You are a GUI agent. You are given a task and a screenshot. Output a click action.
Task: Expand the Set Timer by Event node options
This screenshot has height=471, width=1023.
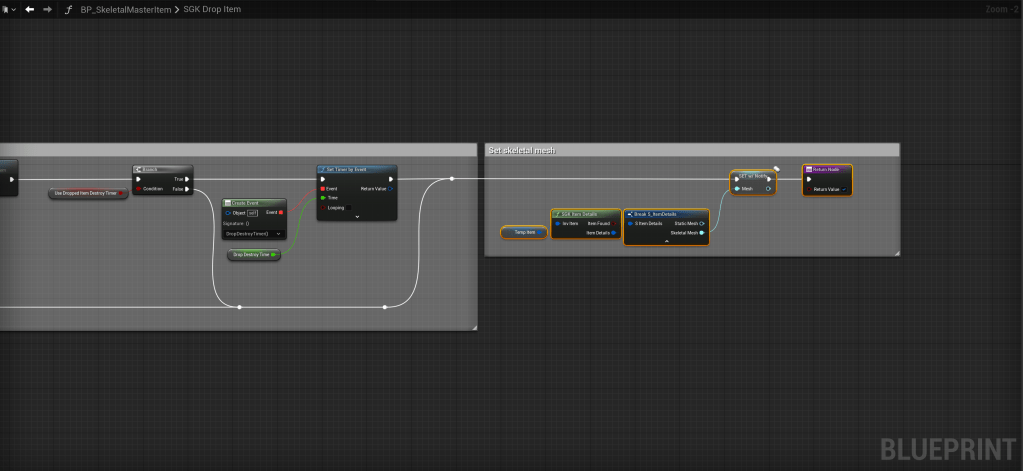tap(357, 217)
